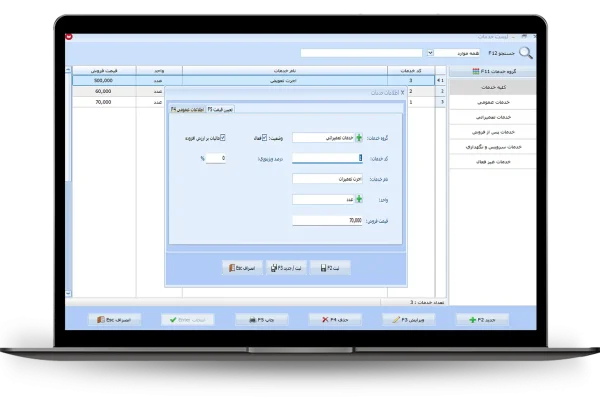Close the service info dialog via X
Screen dimensions: 600x400
402,93
